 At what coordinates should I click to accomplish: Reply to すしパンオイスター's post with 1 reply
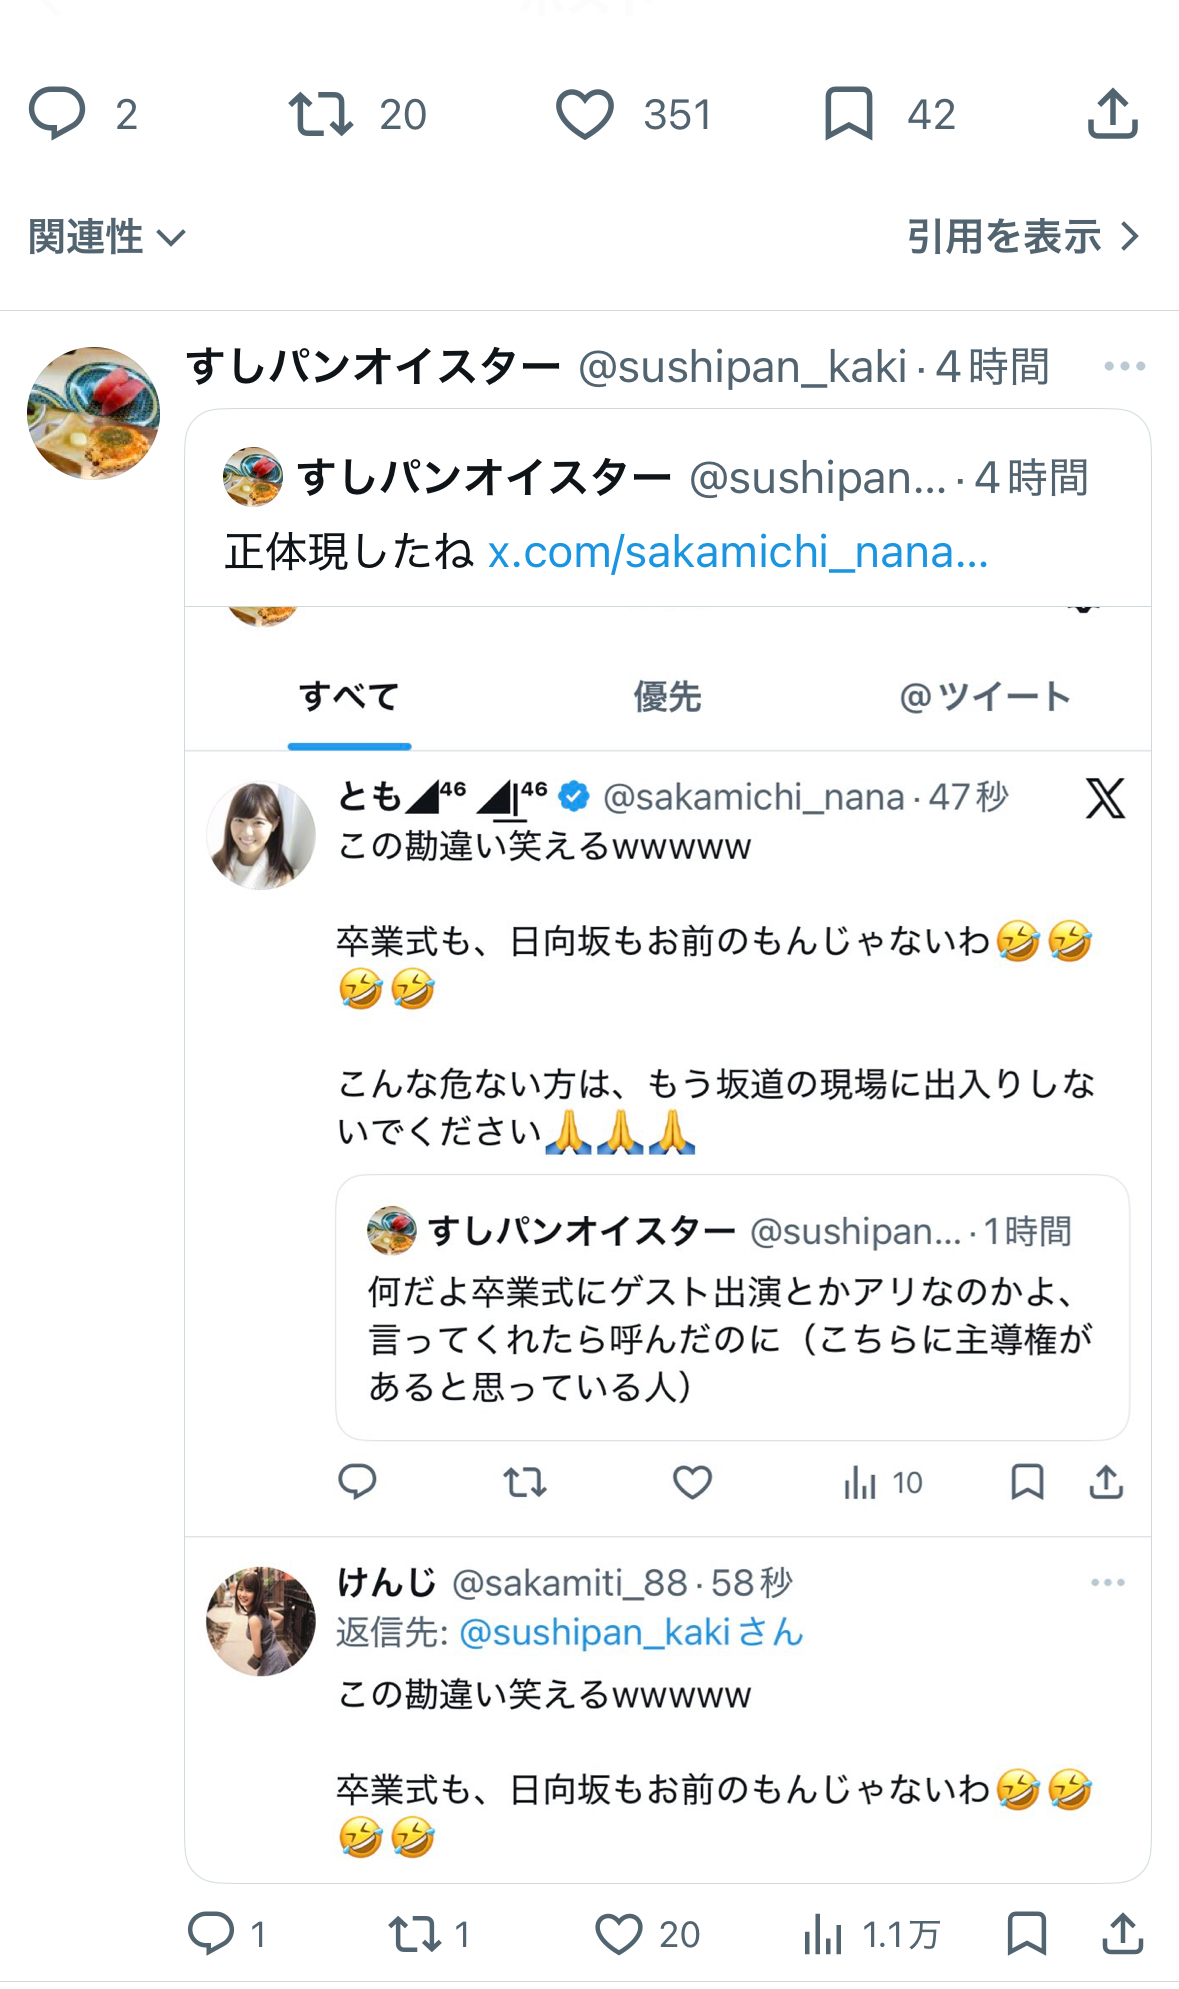coord(212,1934)
